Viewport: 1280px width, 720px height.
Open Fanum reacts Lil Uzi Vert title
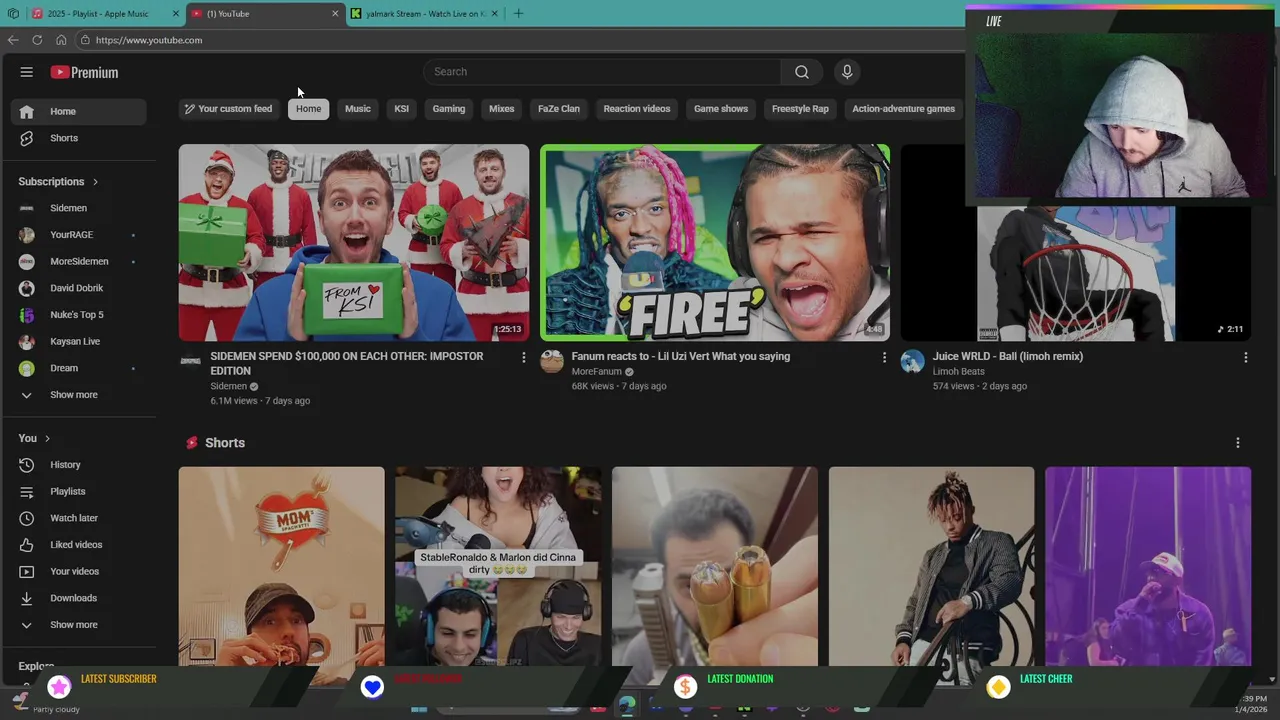pos(681,357)
